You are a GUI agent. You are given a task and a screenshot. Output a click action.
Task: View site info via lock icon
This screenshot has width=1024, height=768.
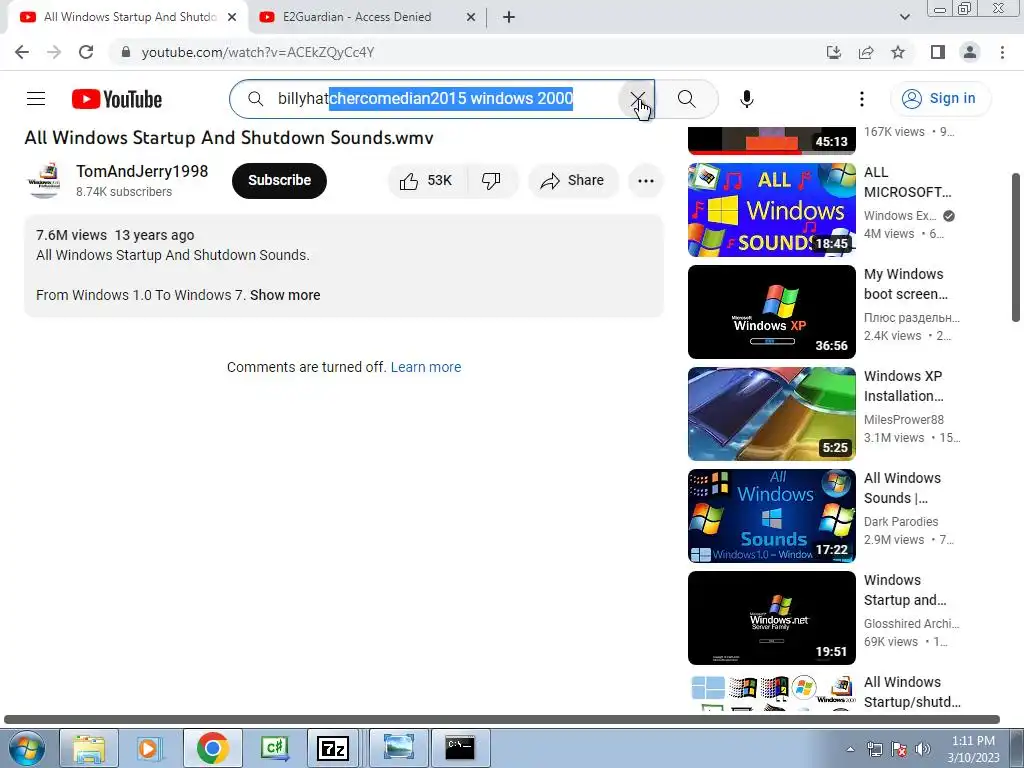(x=126, y=52)
